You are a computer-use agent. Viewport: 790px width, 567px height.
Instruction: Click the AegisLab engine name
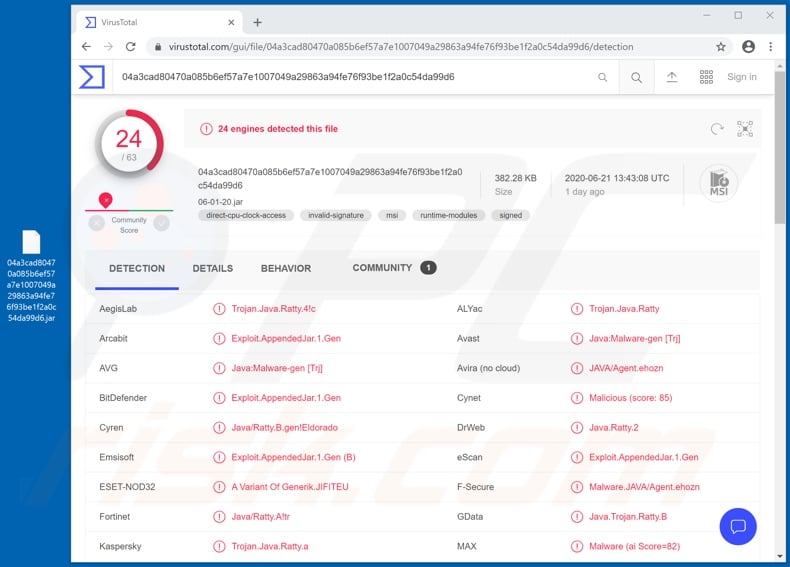tap(118, 309)
